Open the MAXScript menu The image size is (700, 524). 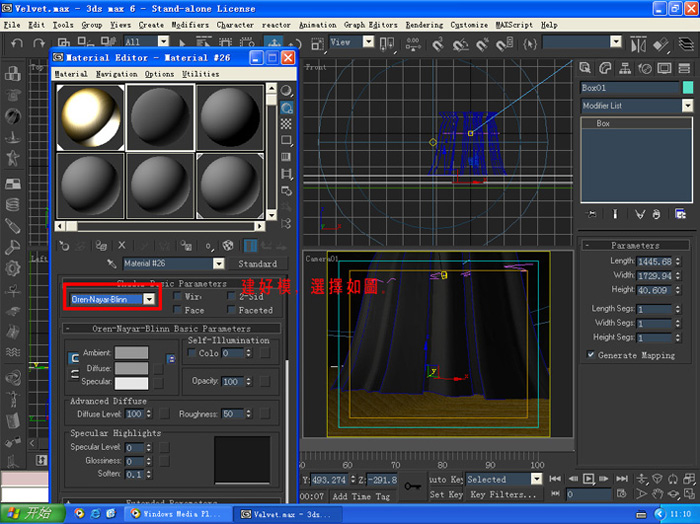(x=514, y=25)
